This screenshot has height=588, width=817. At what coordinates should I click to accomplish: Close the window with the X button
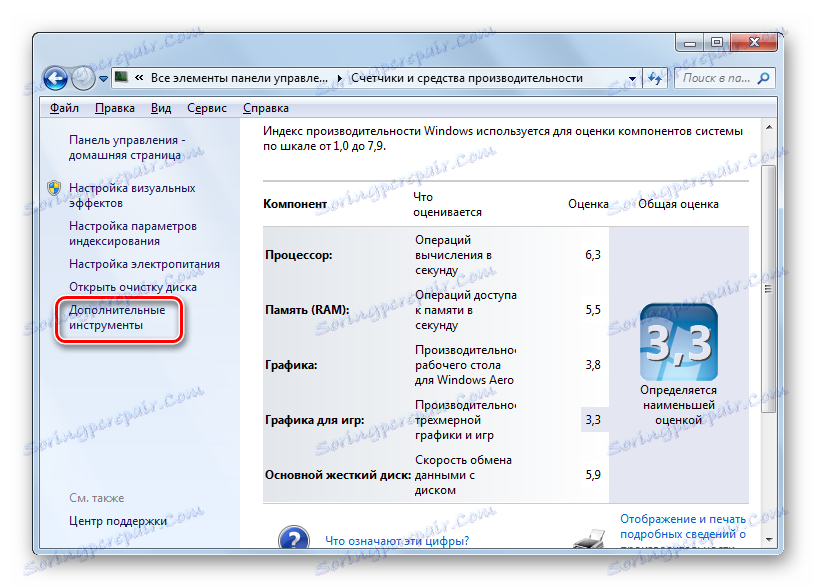[x=753, y=42]
